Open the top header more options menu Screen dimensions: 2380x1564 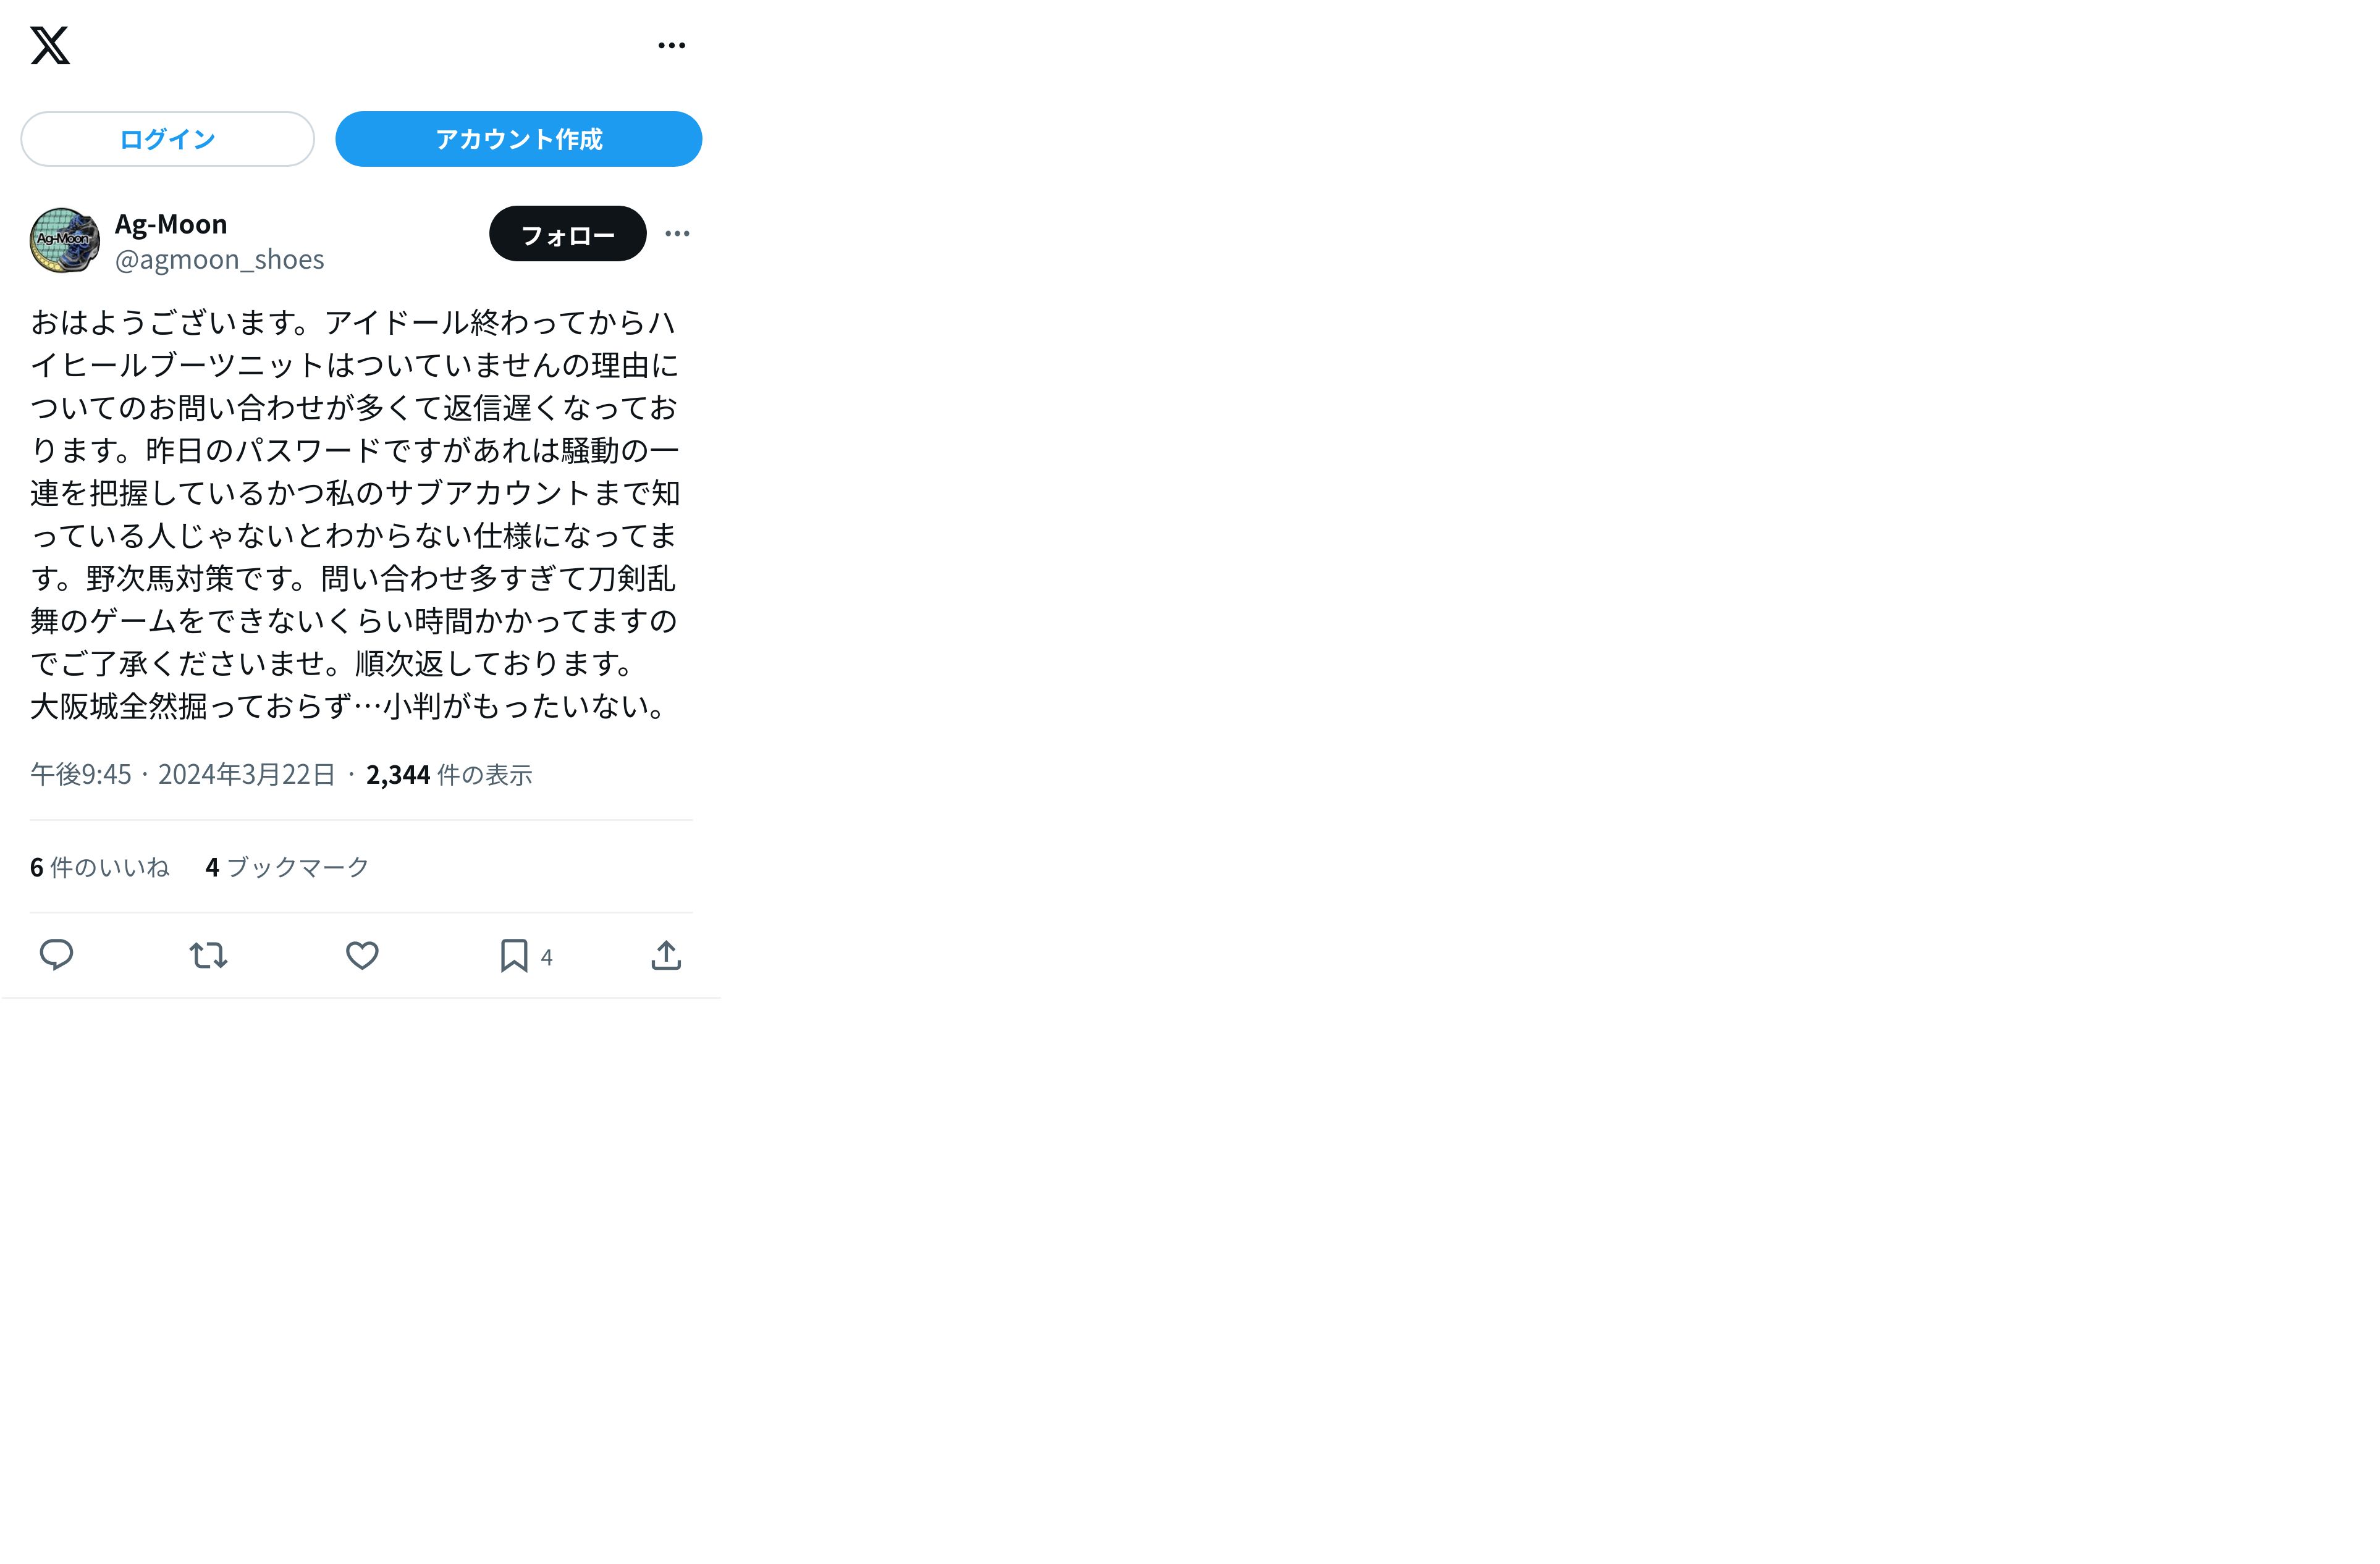coord(671,46)
